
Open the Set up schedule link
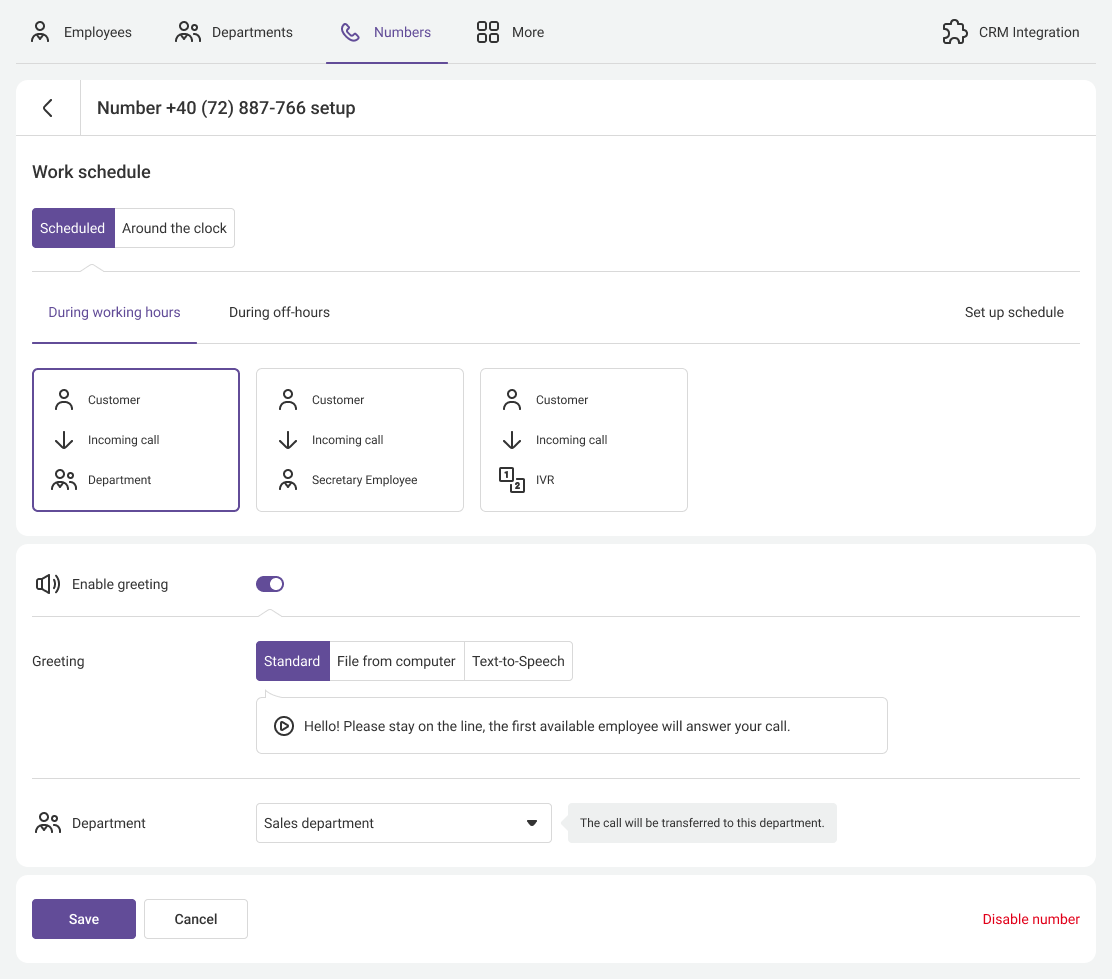tap(1013, 312)
